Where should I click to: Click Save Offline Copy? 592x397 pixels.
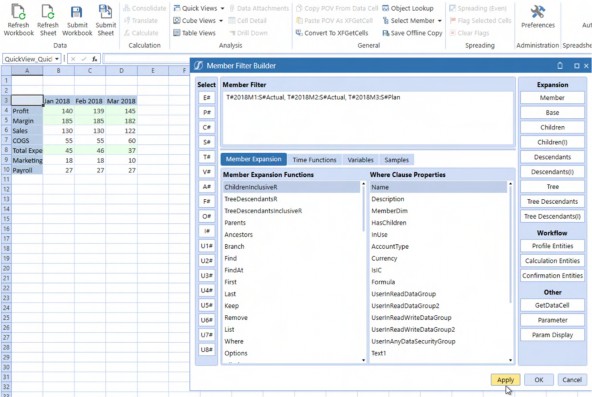(x=412, y=33)
